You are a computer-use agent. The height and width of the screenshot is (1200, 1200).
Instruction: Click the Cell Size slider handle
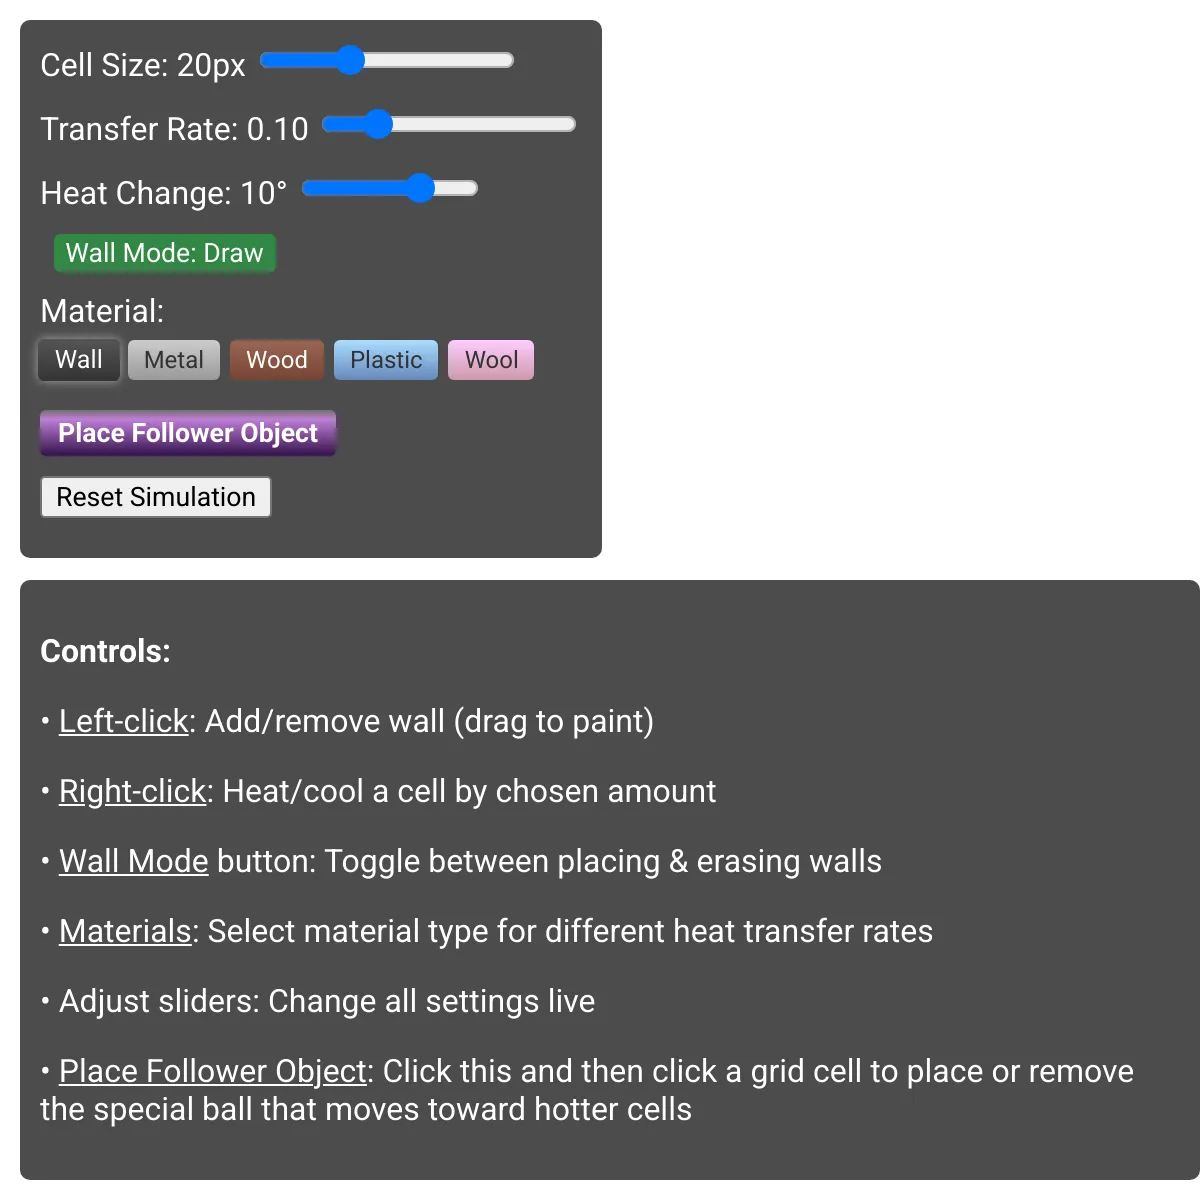pyautogui.click(x=349, y=60)
